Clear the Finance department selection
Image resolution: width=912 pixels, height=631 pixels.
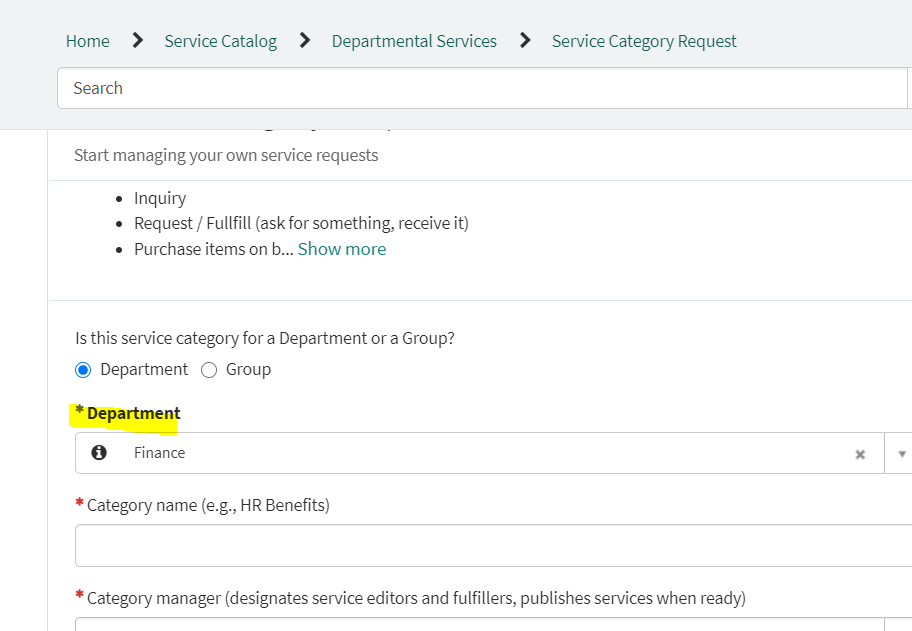[x=860, y=454]
